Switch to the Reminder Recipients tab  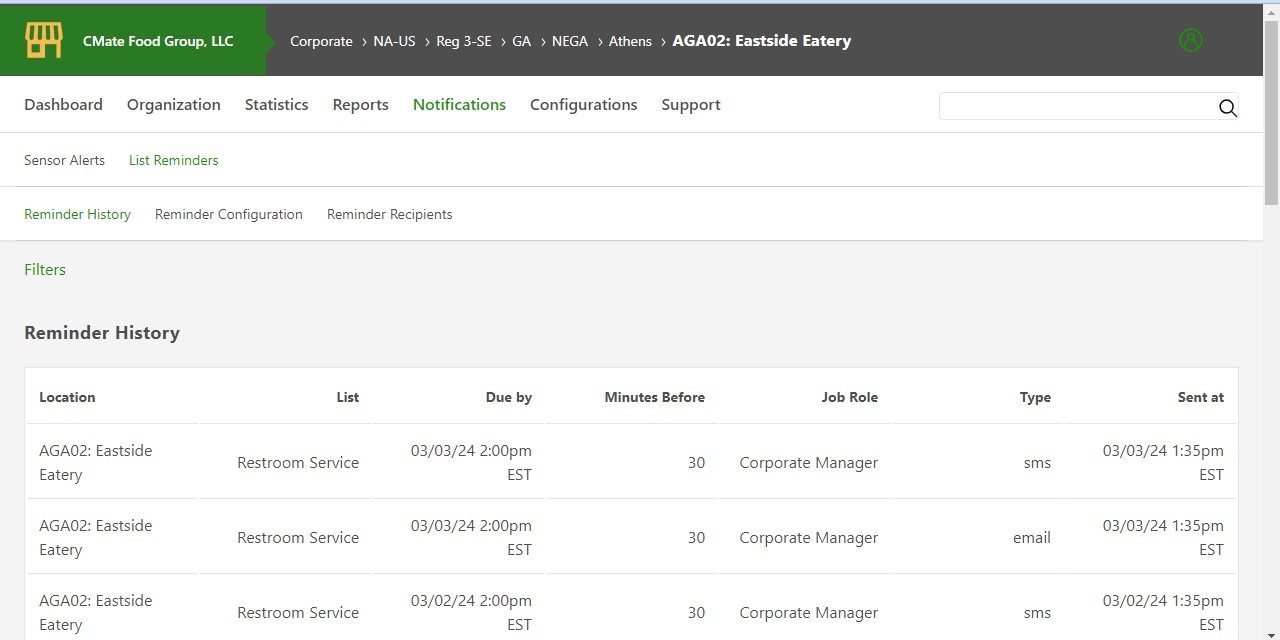pos(389,214)
